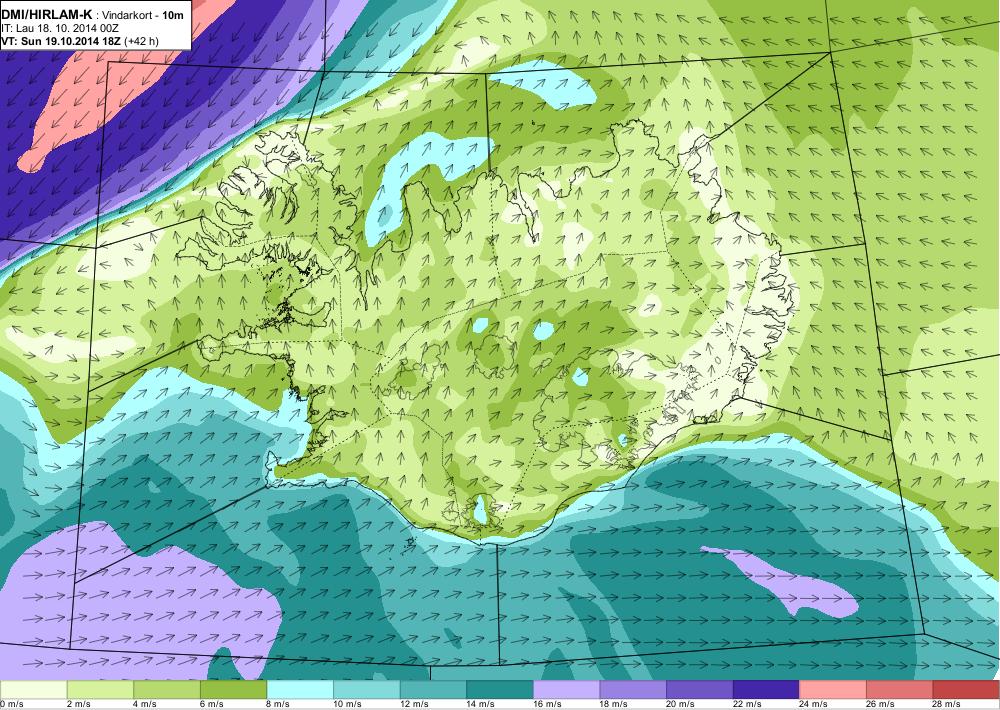Select the light cyan swatch between 8 and 10 m/s
Viewport: 1000px width, 710px height.
click(300, 690)
